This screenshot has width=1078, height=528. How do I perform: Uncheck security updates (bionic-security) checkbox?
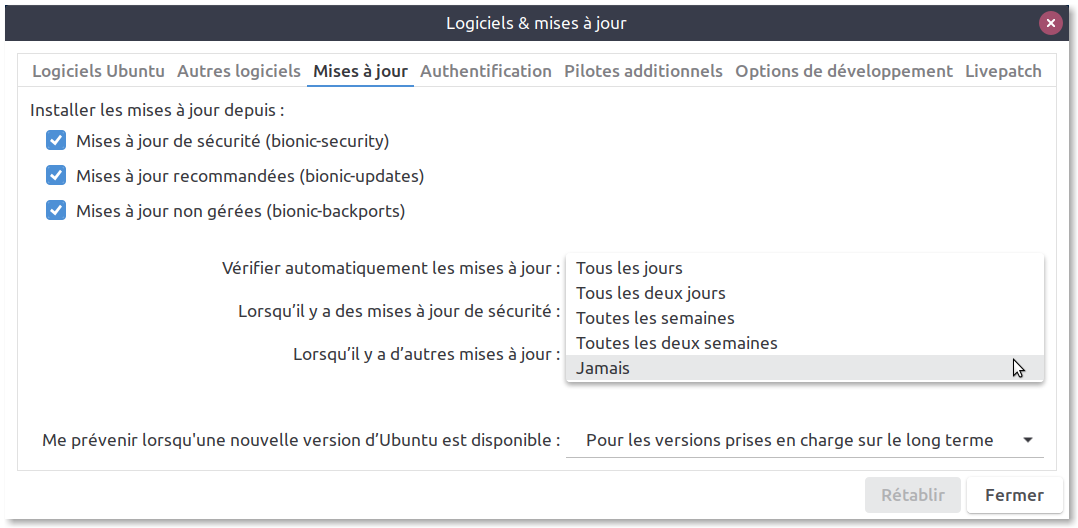click(56, 141)
